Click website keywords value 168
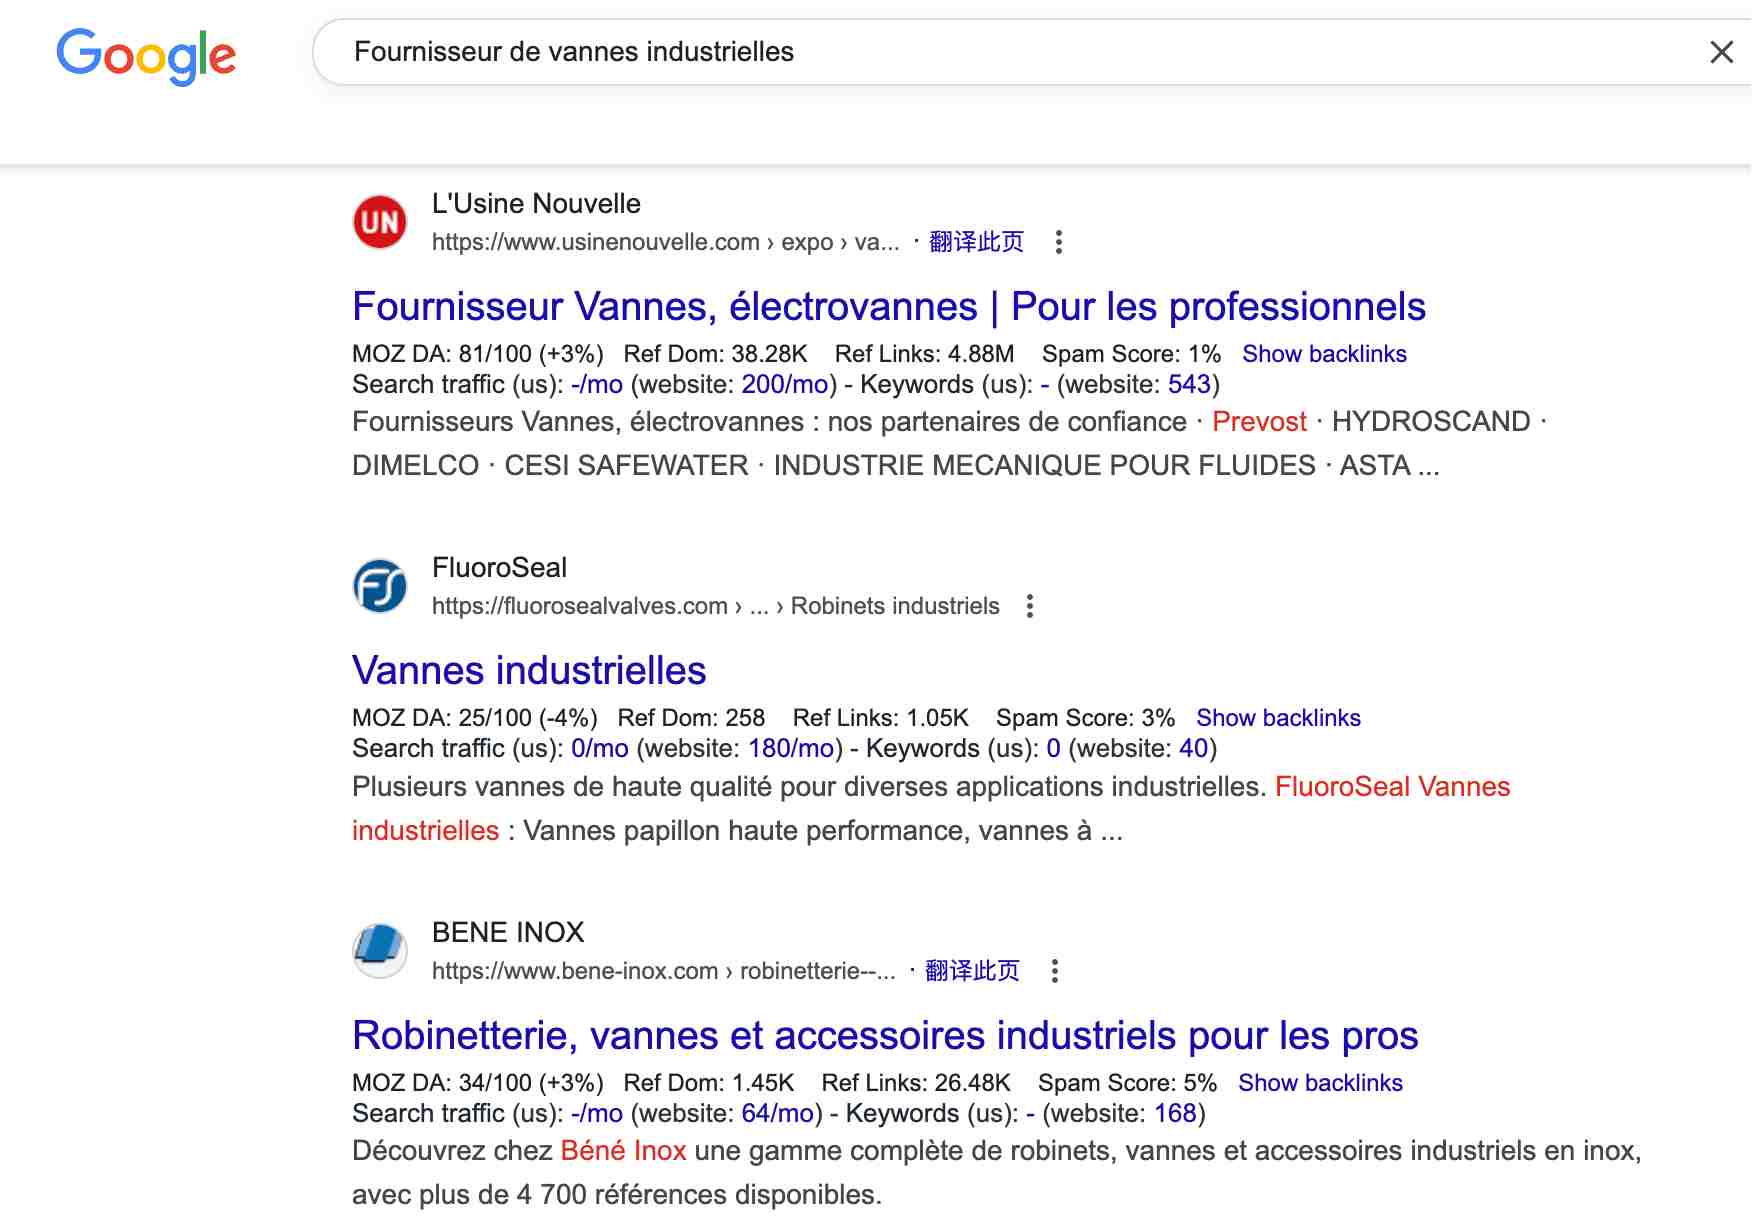Viewport: 1752px width, 1232px height. pos(1175,1114)
